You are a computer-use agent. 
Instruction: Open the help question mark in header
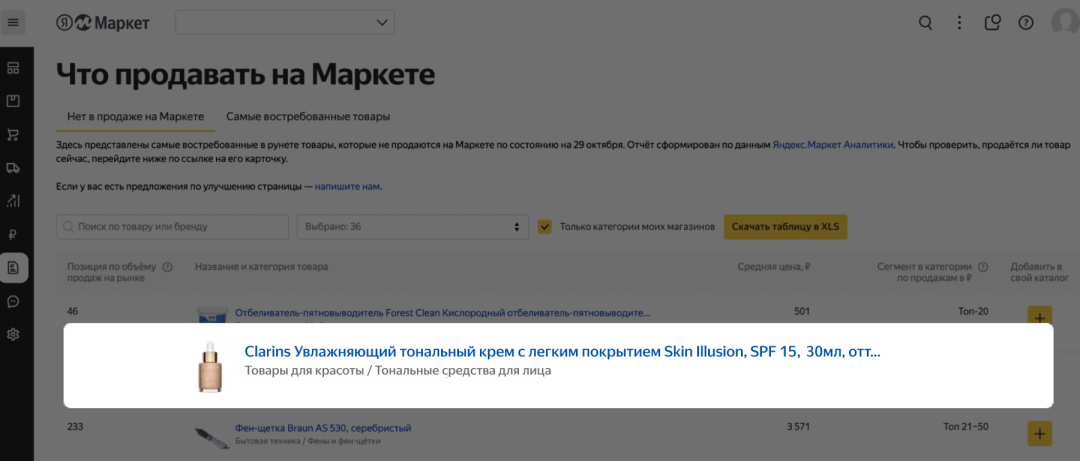pos(1026,23)
